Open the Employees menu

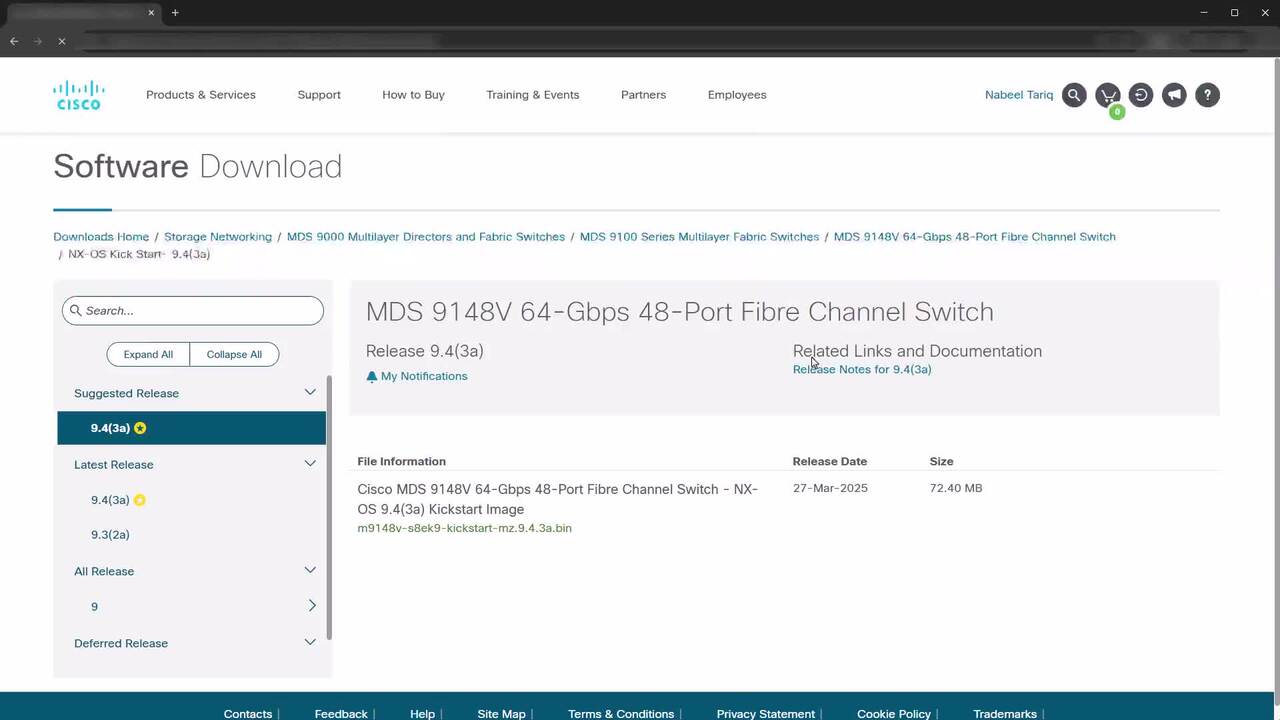[x=737, y=95]
